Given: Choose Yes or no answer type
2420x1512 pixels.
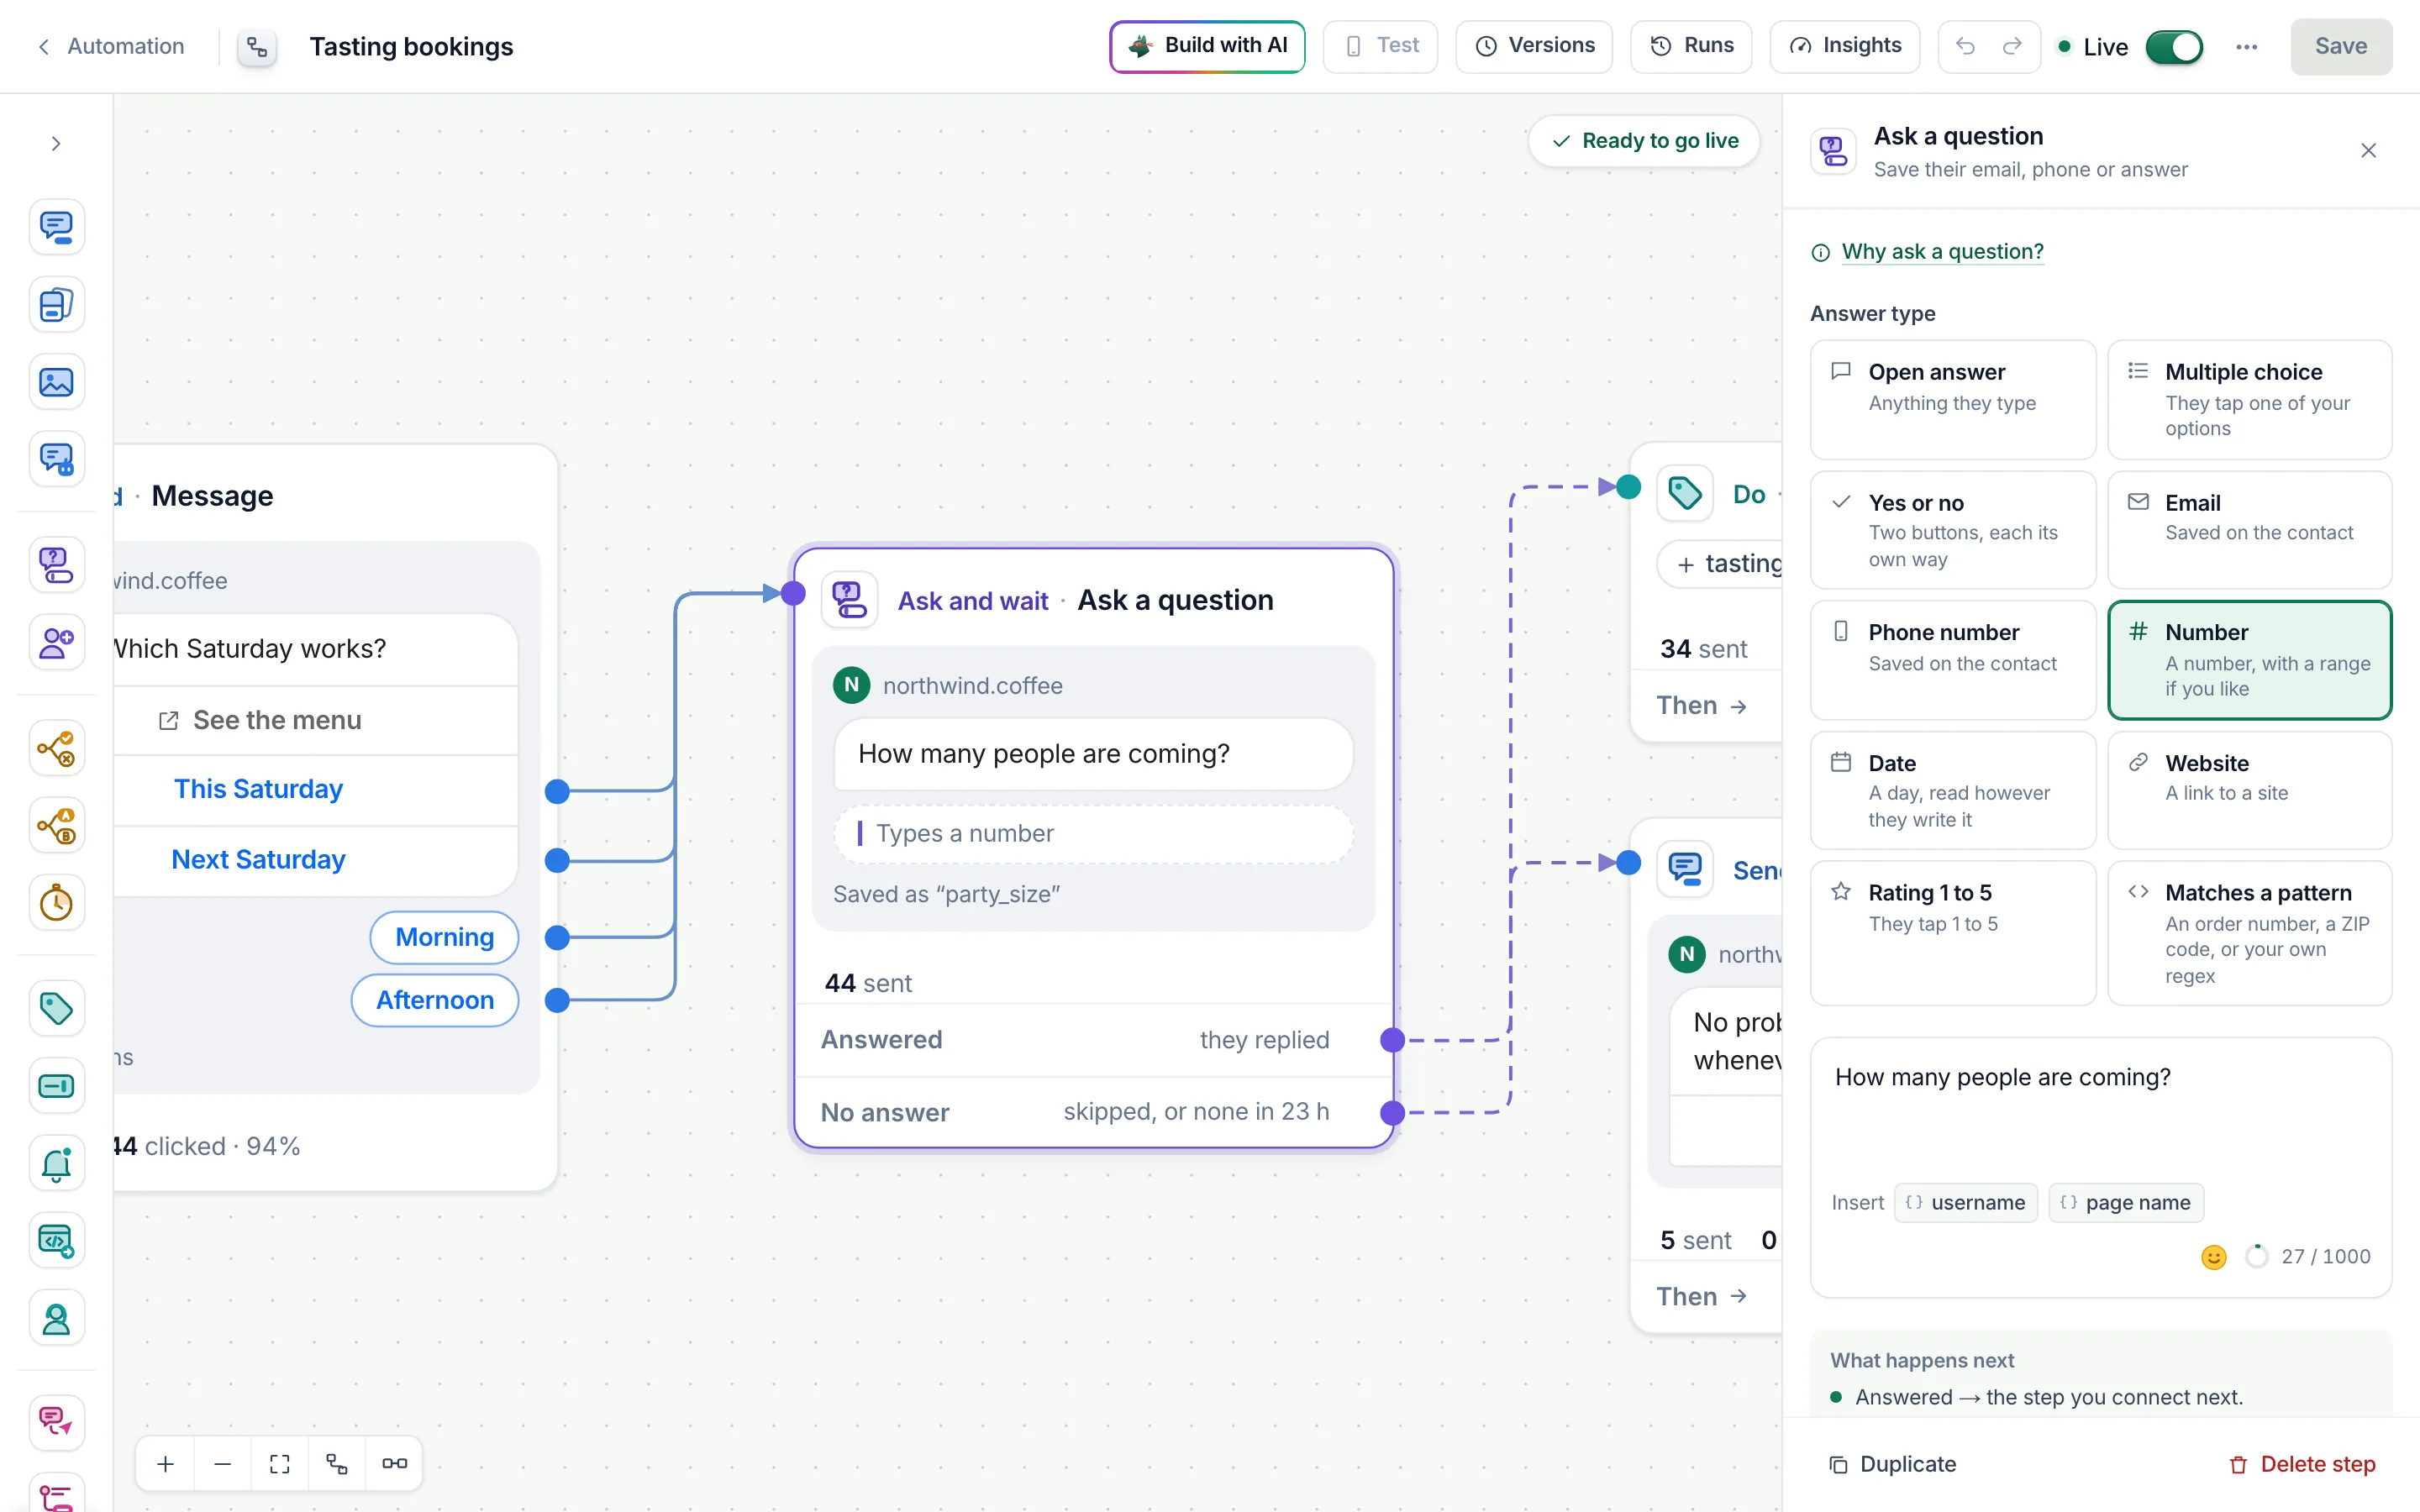Looking at the screenshot, I should coord(1952,530).
